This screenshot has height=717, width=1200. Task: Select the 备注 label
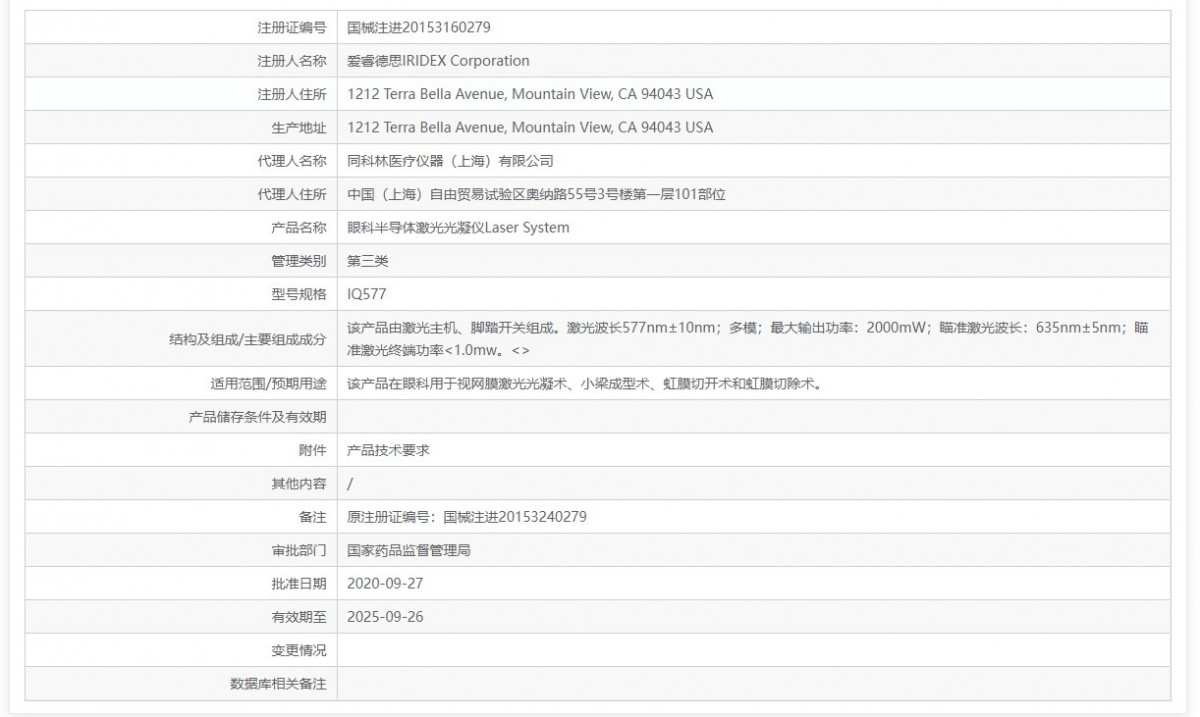313,516
